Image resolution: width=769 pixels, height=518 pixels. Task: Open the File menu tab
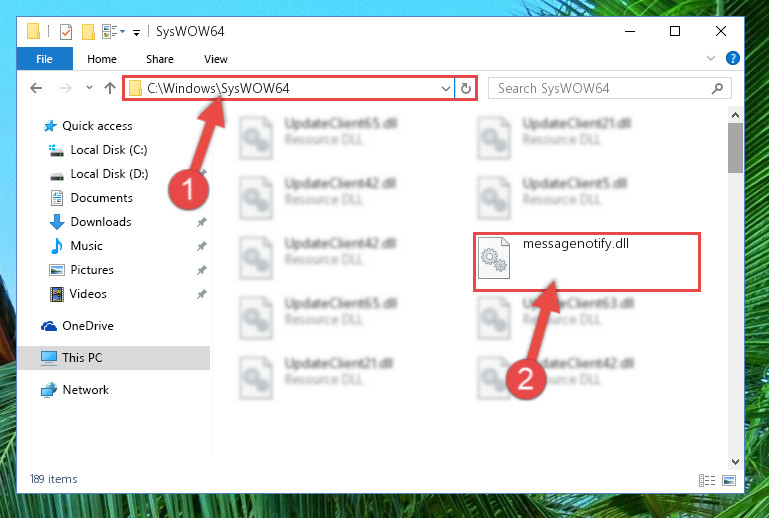pyautogui.click(x=45, y=59)
